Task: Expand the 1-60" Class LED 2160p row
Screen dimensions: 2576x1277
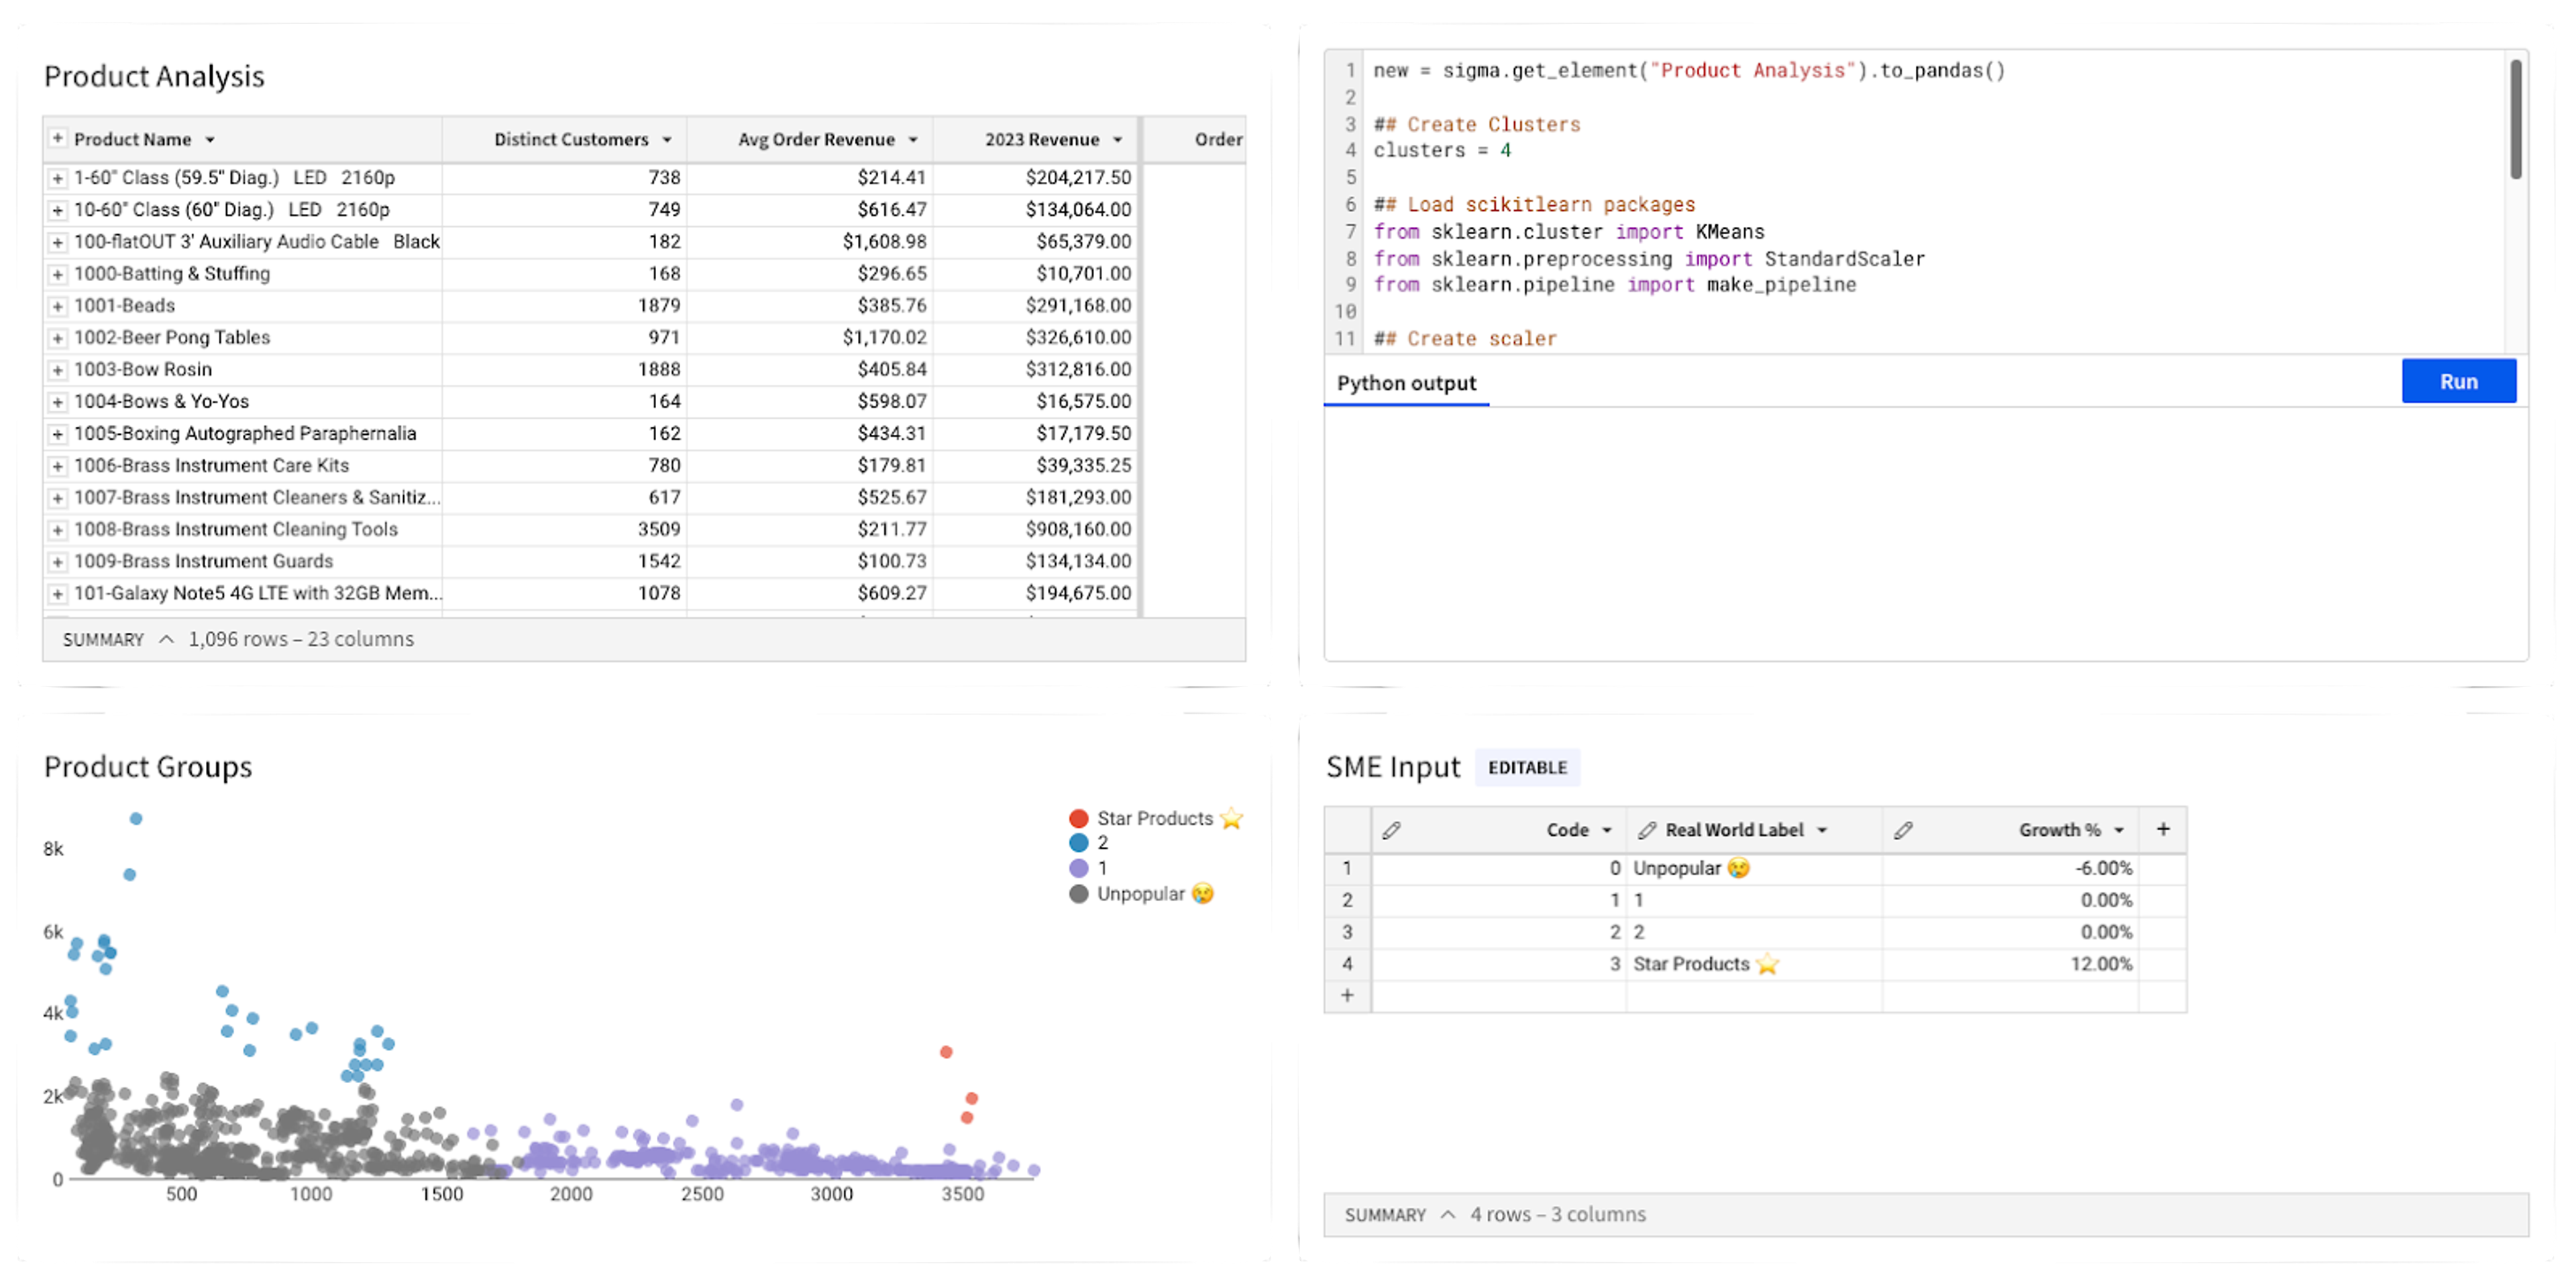Action: (x=58, y=178)
